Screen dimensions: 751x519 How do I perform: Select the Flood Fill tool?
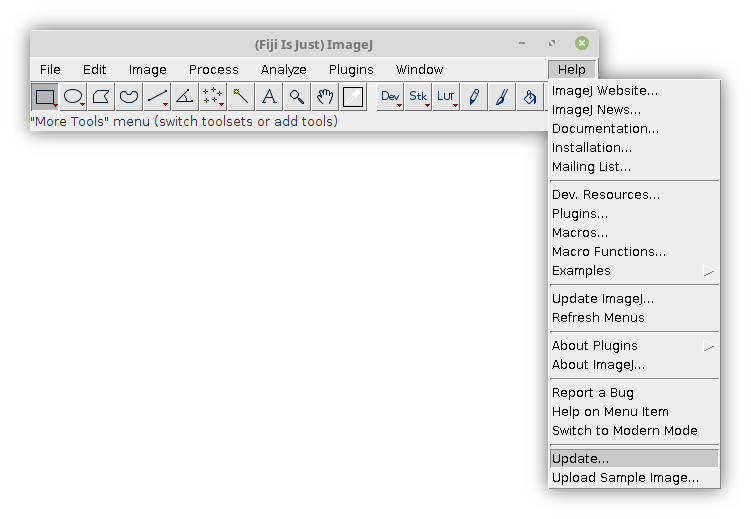pos(530,97)
